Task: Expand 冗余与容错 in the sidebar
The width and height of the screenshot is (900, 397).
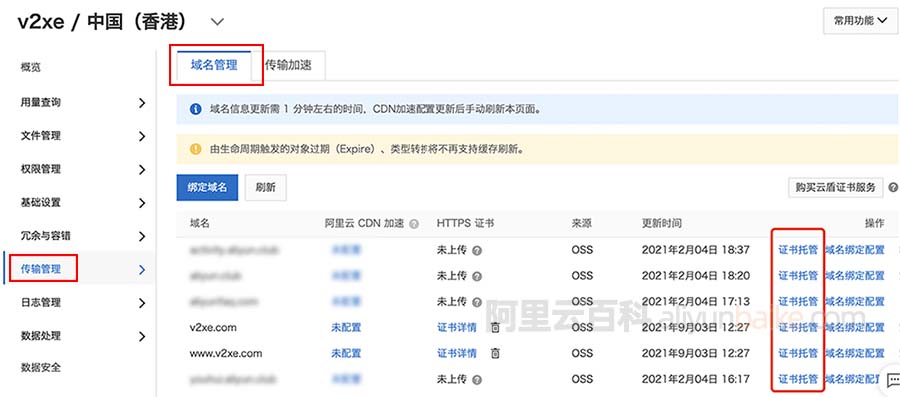Action: point(142,236)
